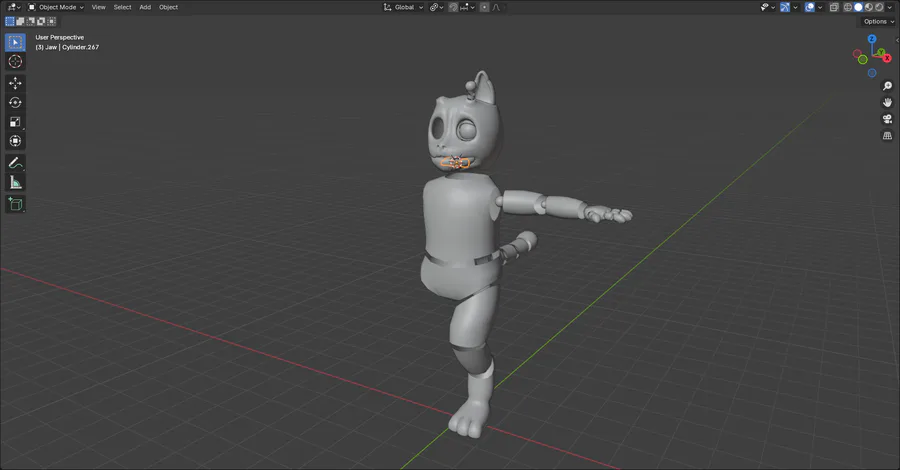Expand the overlays settings arrow
This screenshot has height=470, width=900.
coord(820,7)
